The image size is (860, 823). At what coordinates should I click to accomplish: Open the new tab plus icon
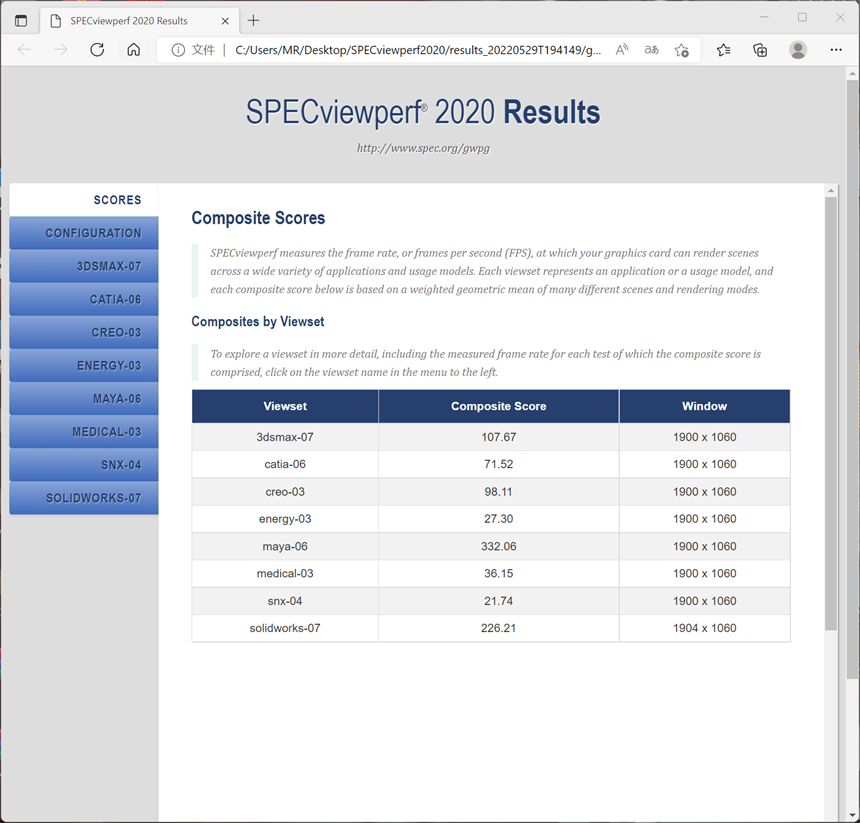pos(253,21)
